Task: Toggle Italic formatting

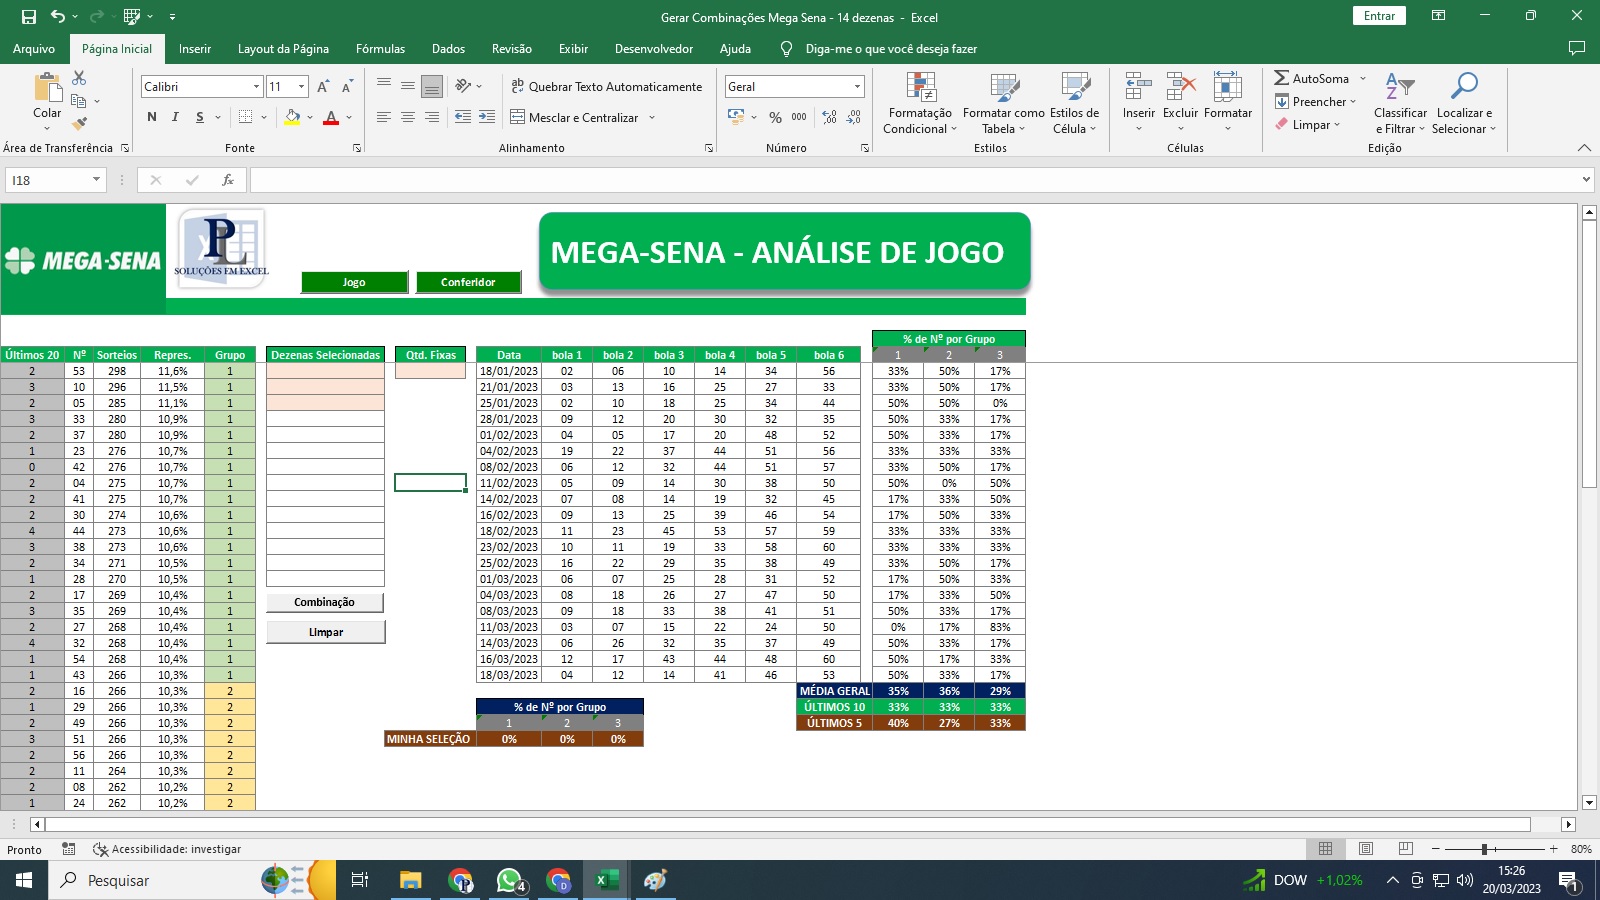Action: (175, 117)
